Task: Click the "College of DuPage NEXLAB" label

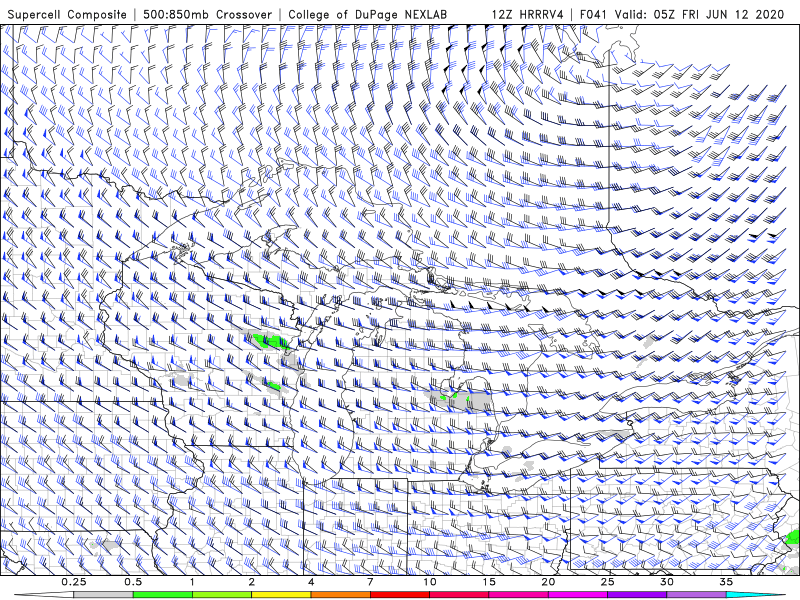Action: pos(367,14)
